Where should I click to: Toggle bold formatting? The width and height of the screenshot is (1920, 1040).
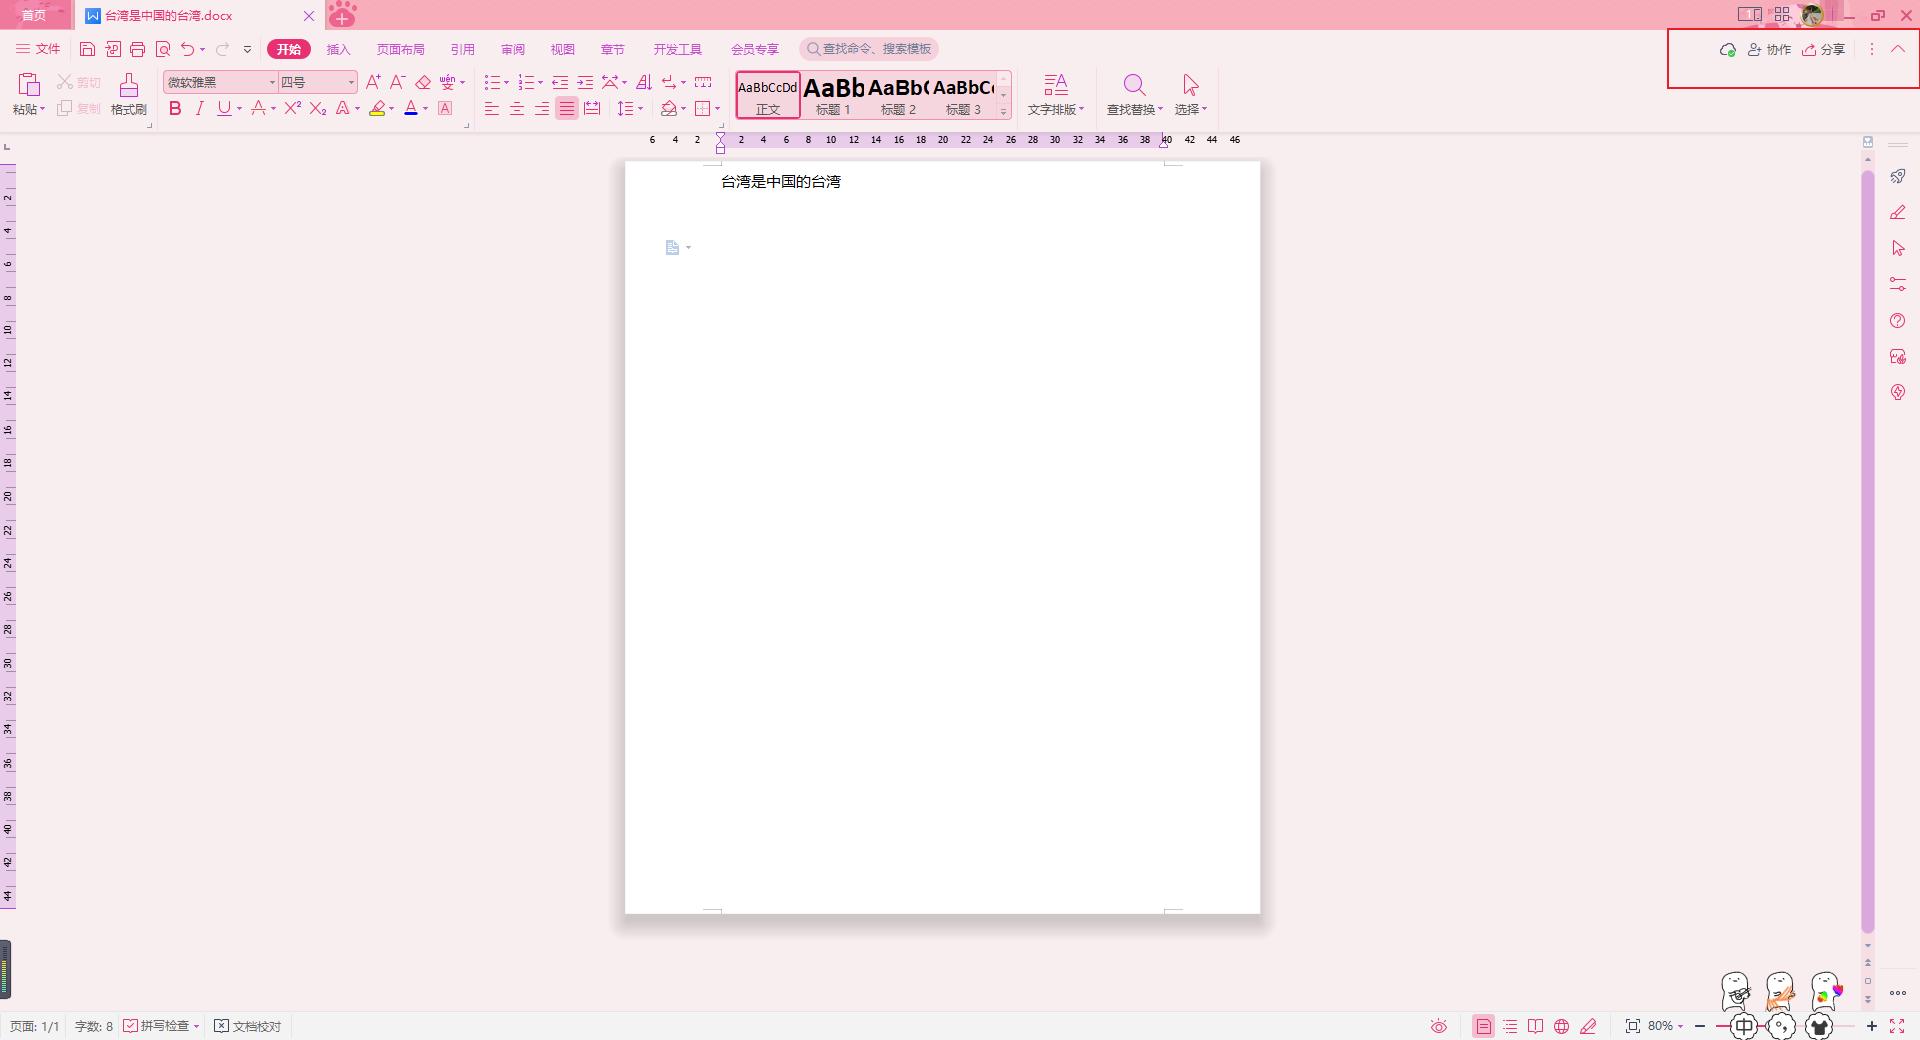click(175, 108)
